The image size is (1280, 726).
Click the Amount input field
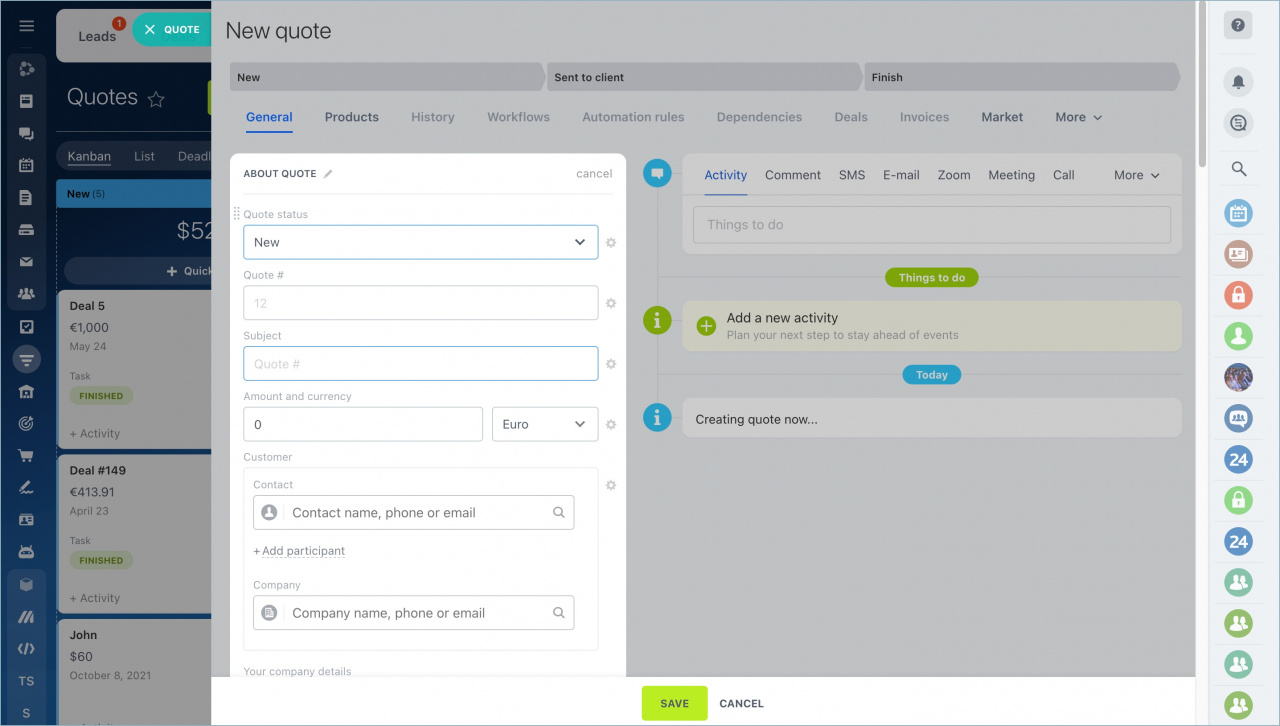[363, 424]
